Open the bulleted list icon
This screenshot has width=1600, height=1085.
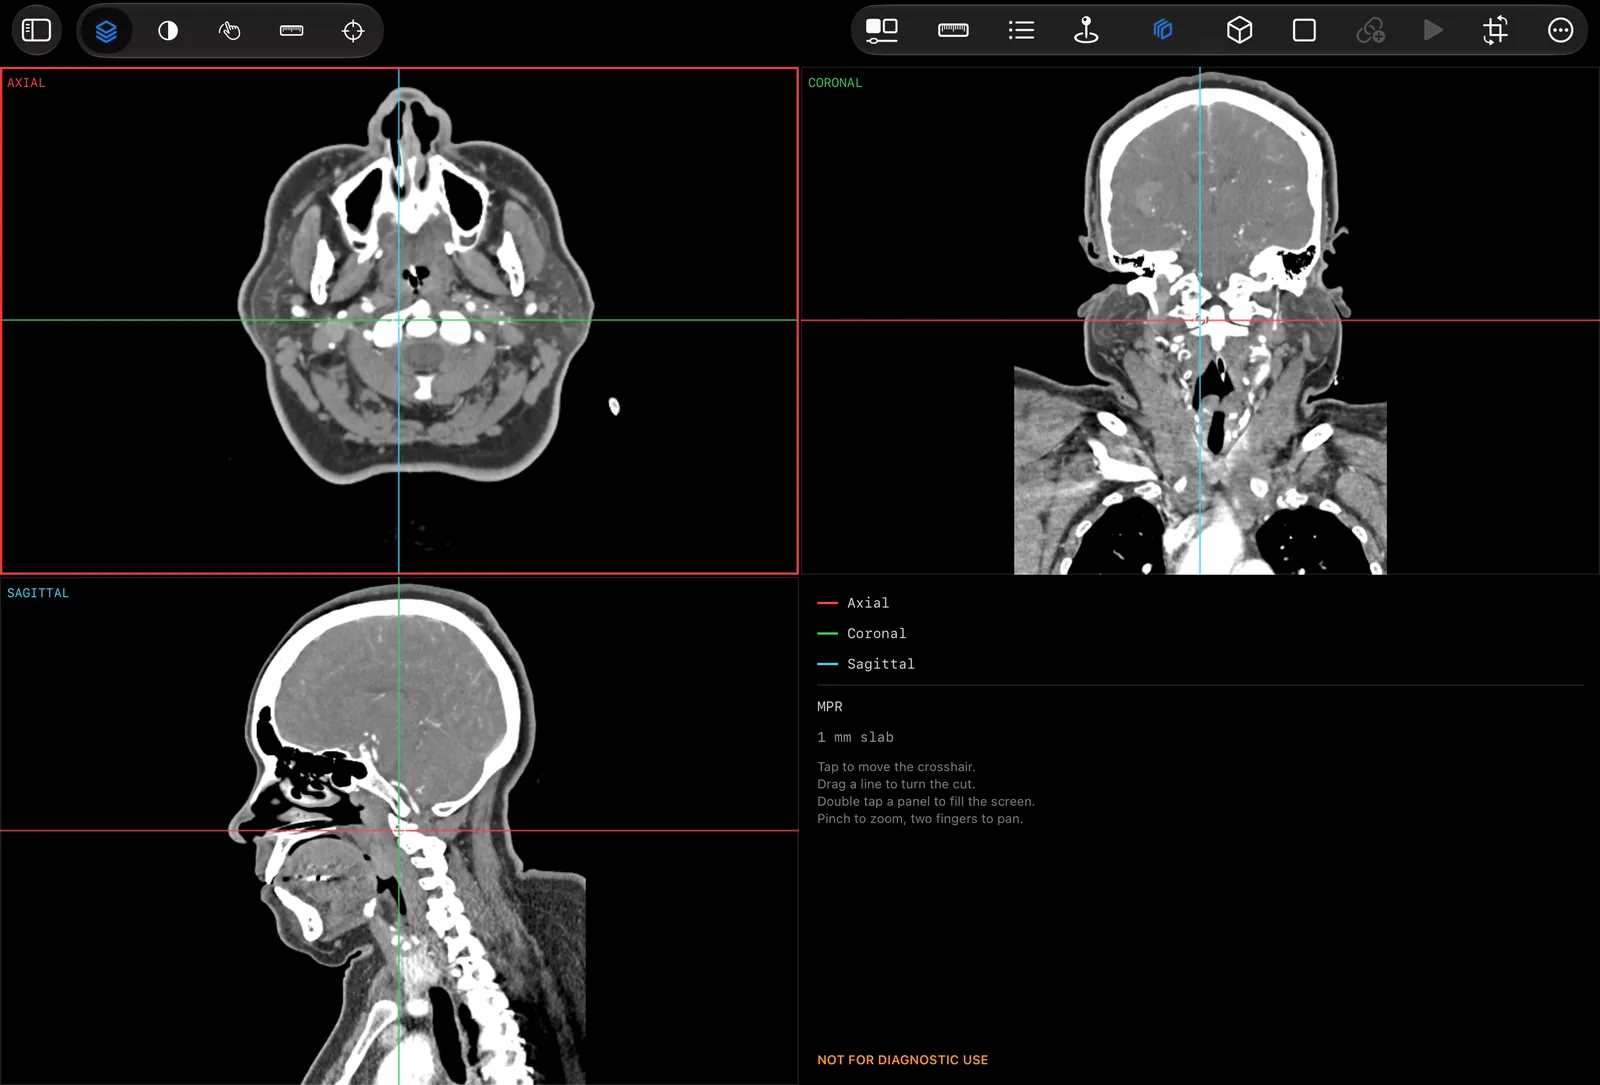coord(1021,31)
